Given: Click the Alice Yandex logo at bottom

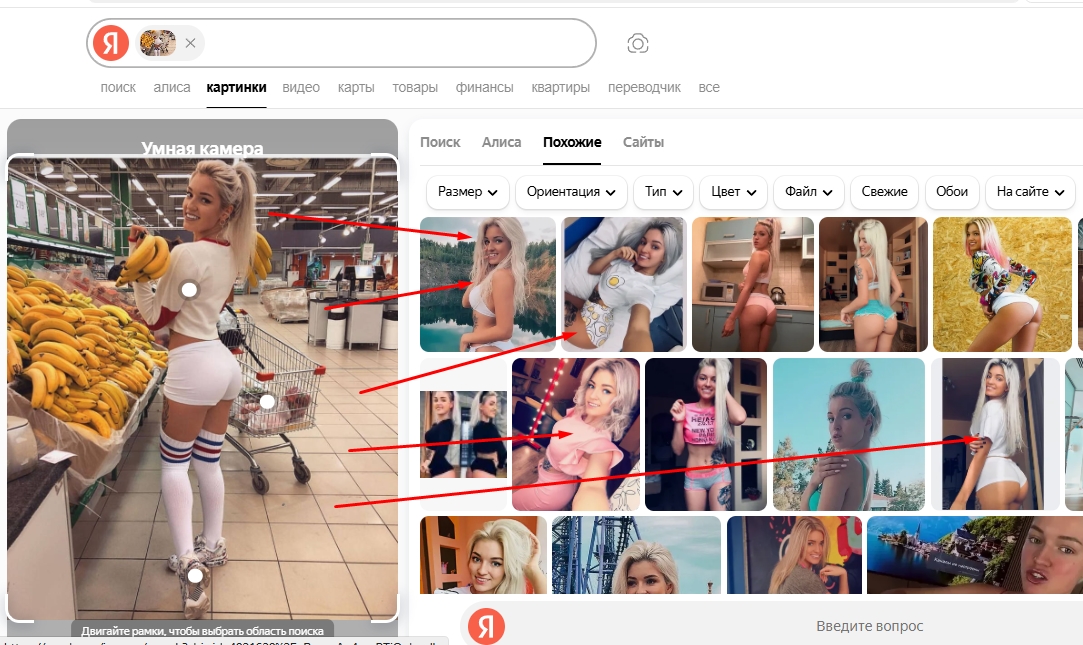Looking at the screenshot, I should (x=486, y=626).
